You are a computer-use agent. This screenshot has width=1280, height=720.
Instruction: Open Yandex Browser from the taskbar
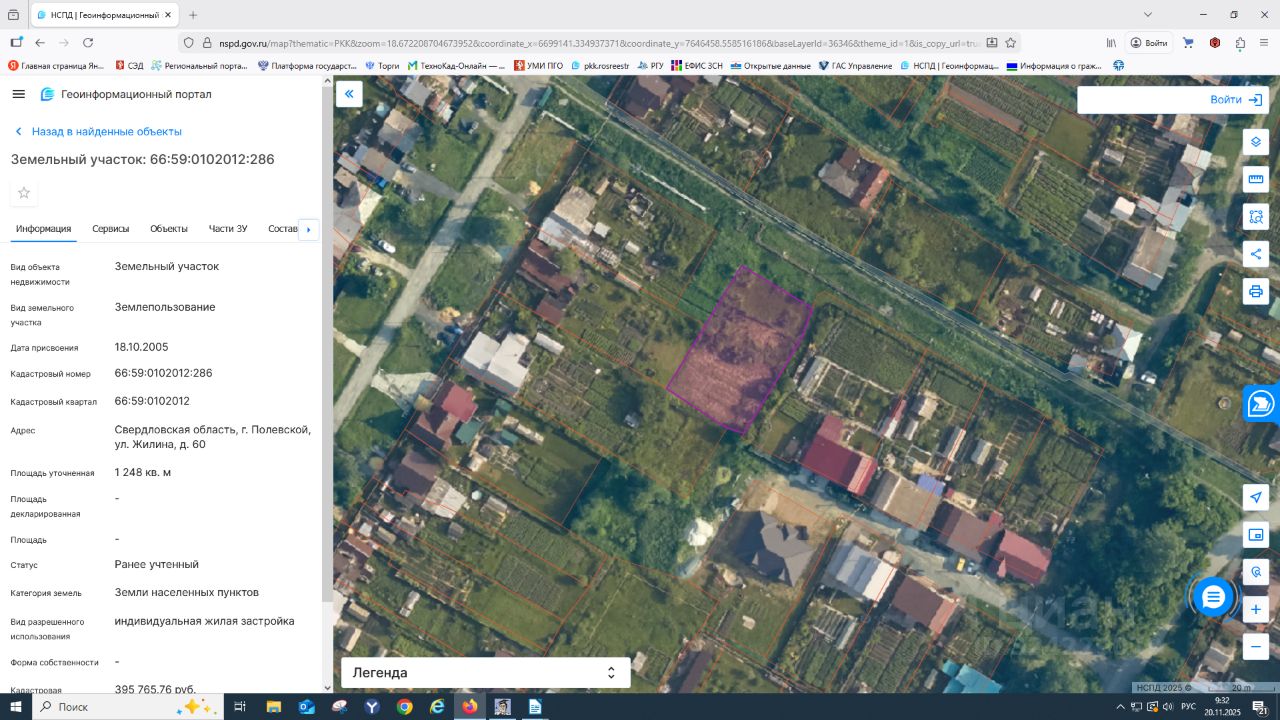pos(372,707)
